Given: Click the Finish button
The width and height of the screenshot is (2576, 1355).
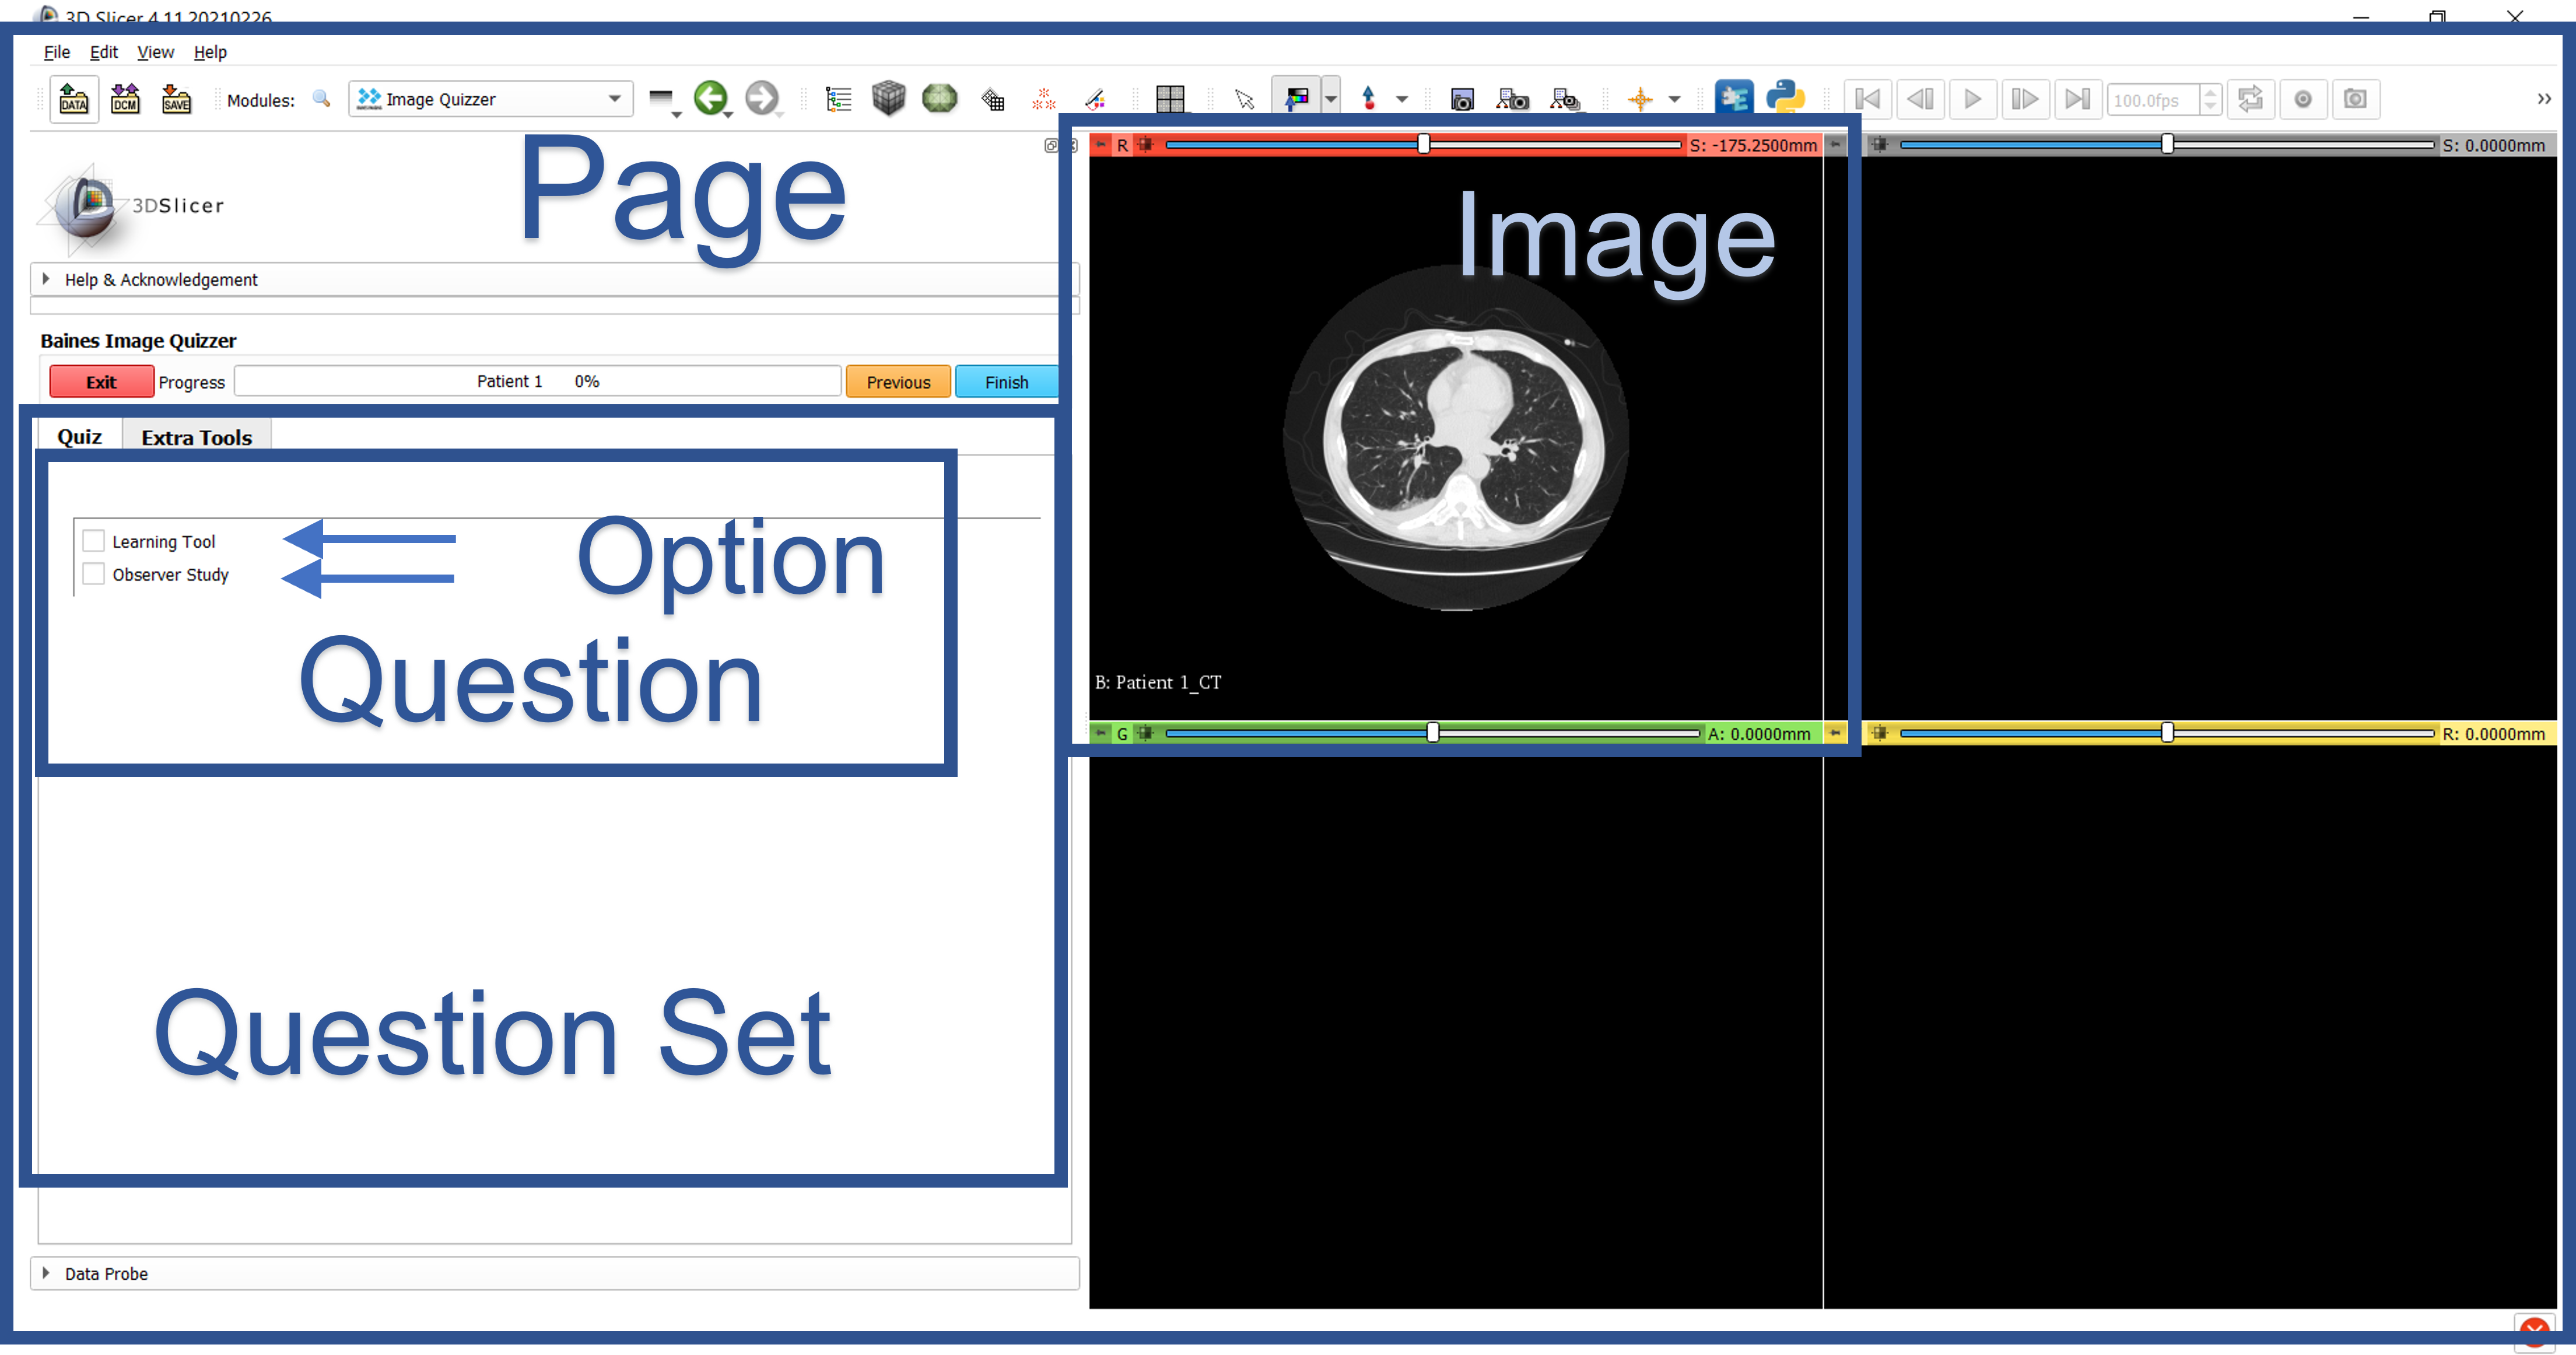Looking at the screenshot, I should [x=1005, y=380].
